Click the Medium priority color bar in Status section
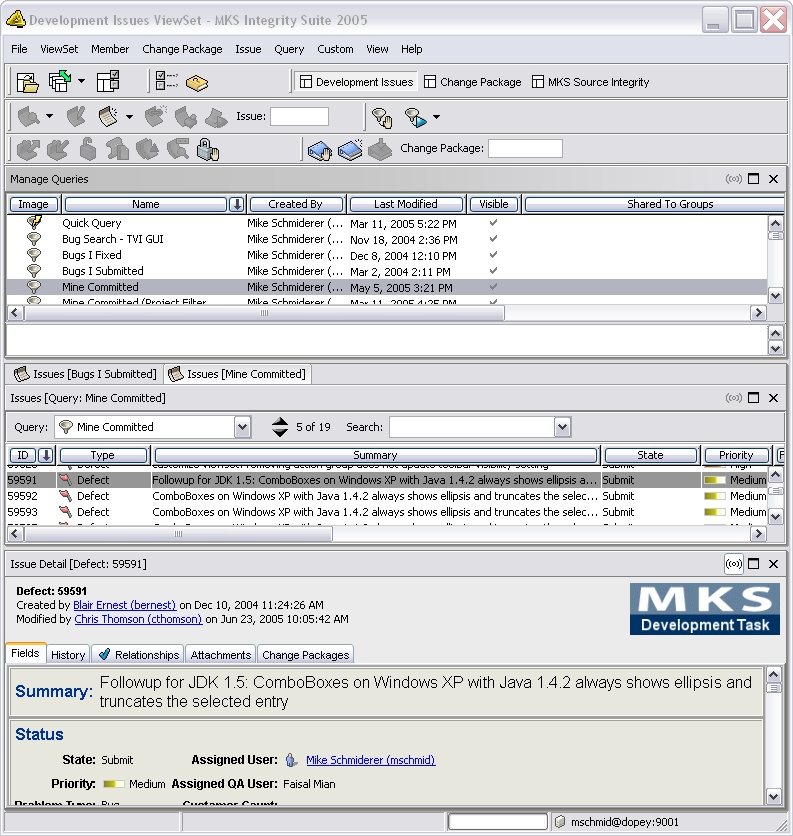The width and height of the screenshot is (793, 836). [114, 784]
